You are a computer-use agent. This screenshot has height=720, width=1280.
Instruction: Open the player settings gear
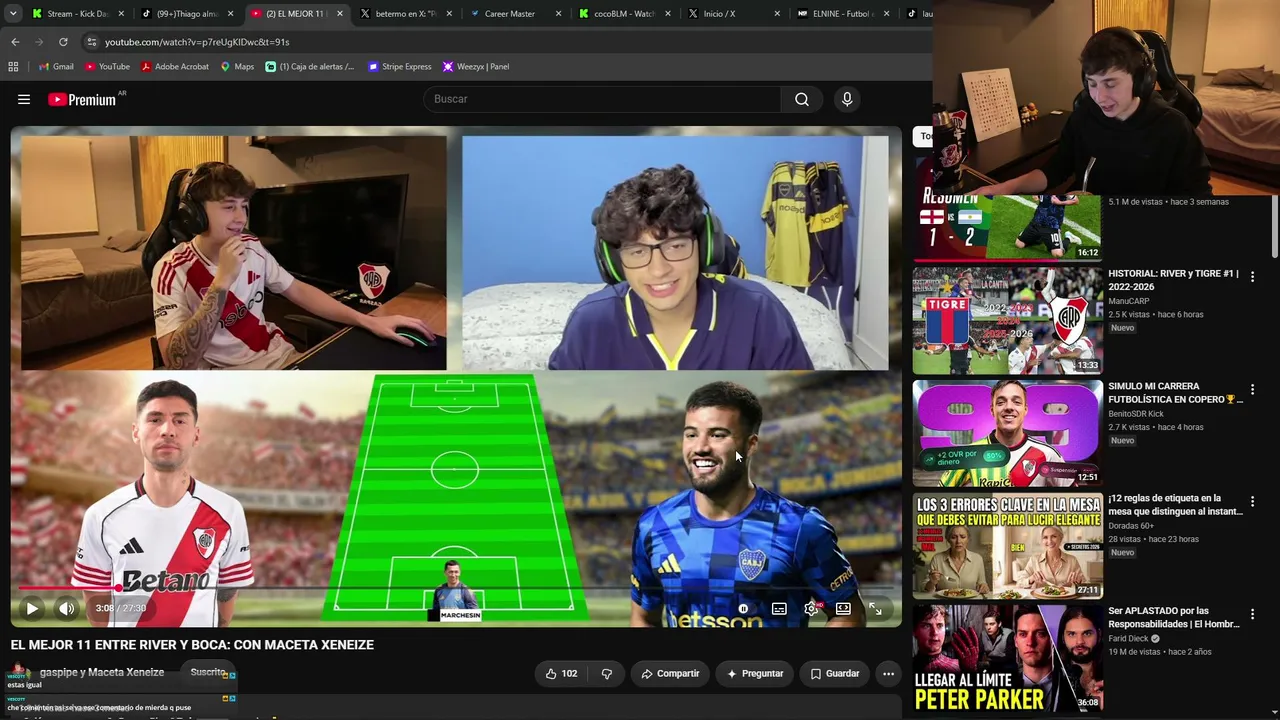(x=811, y=608)
